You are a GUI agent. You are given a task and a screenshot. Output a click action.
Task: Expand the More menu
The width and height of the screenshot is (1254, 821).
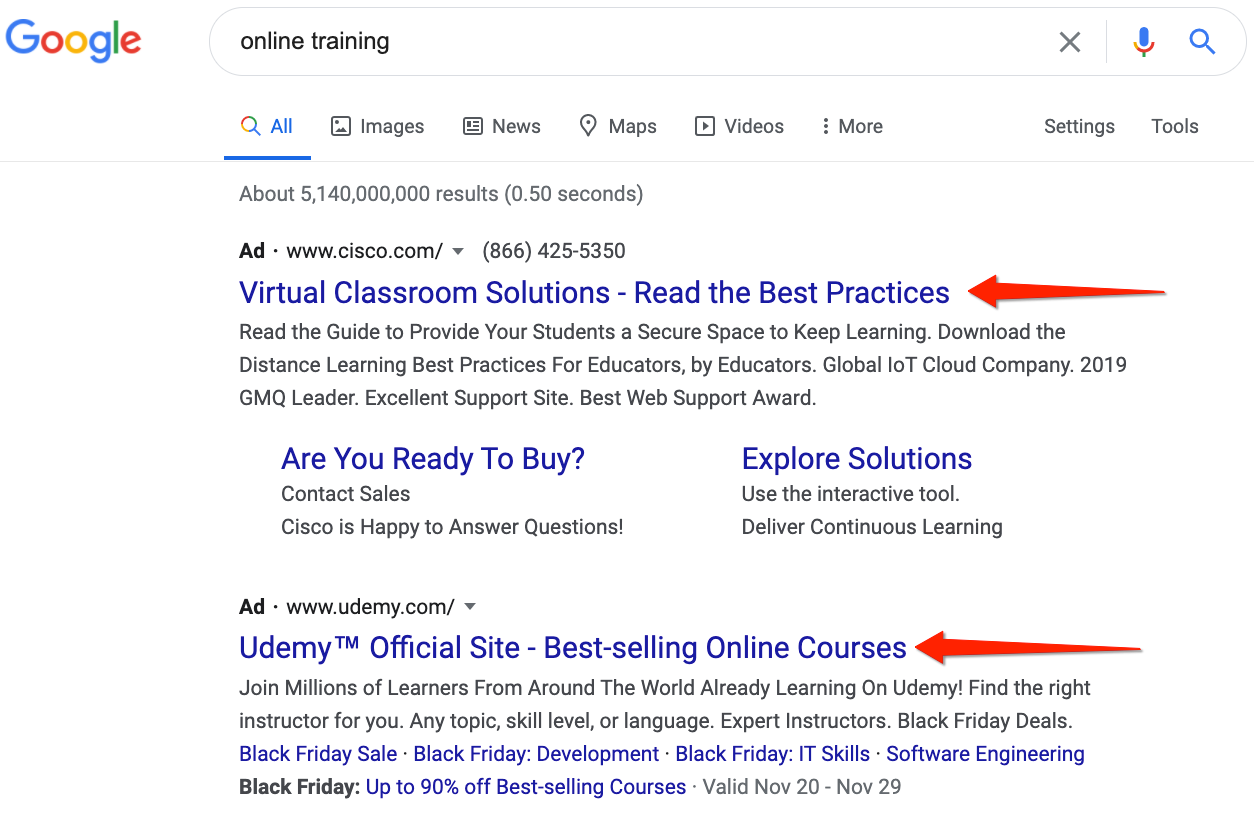click(x=851, y=126)
